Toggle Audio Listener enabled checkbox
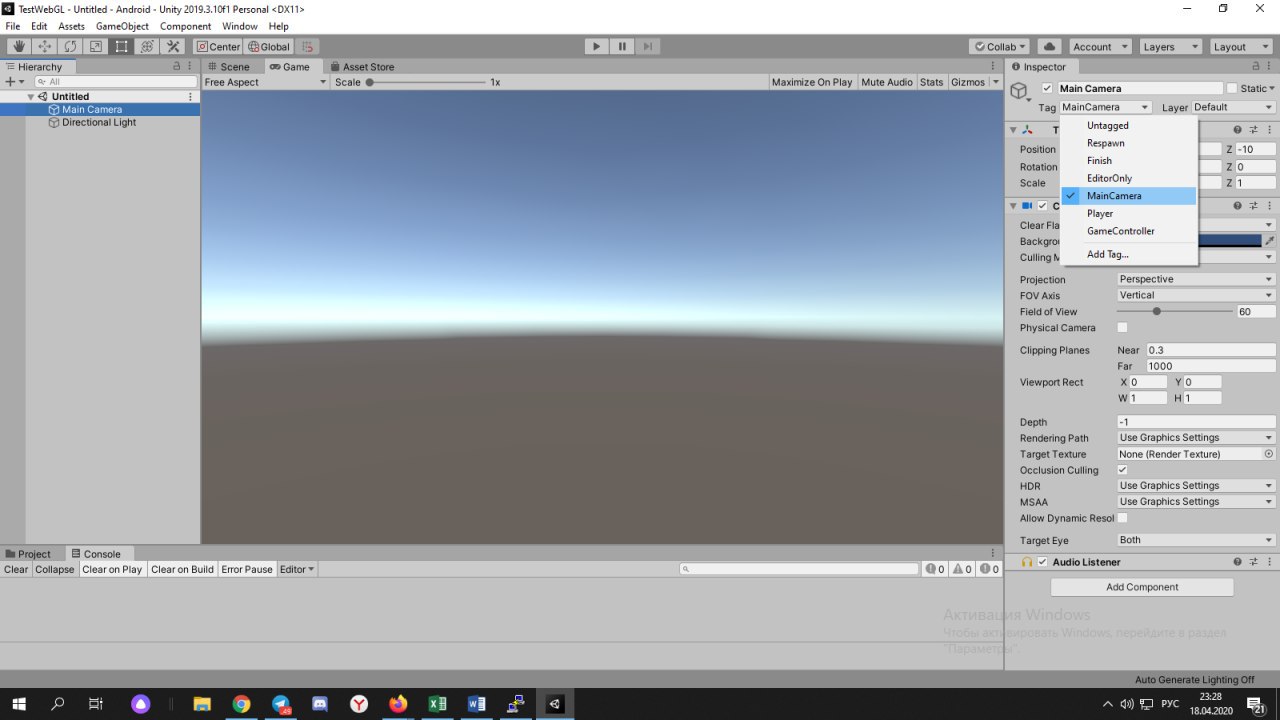 [x=1042, y=562]
